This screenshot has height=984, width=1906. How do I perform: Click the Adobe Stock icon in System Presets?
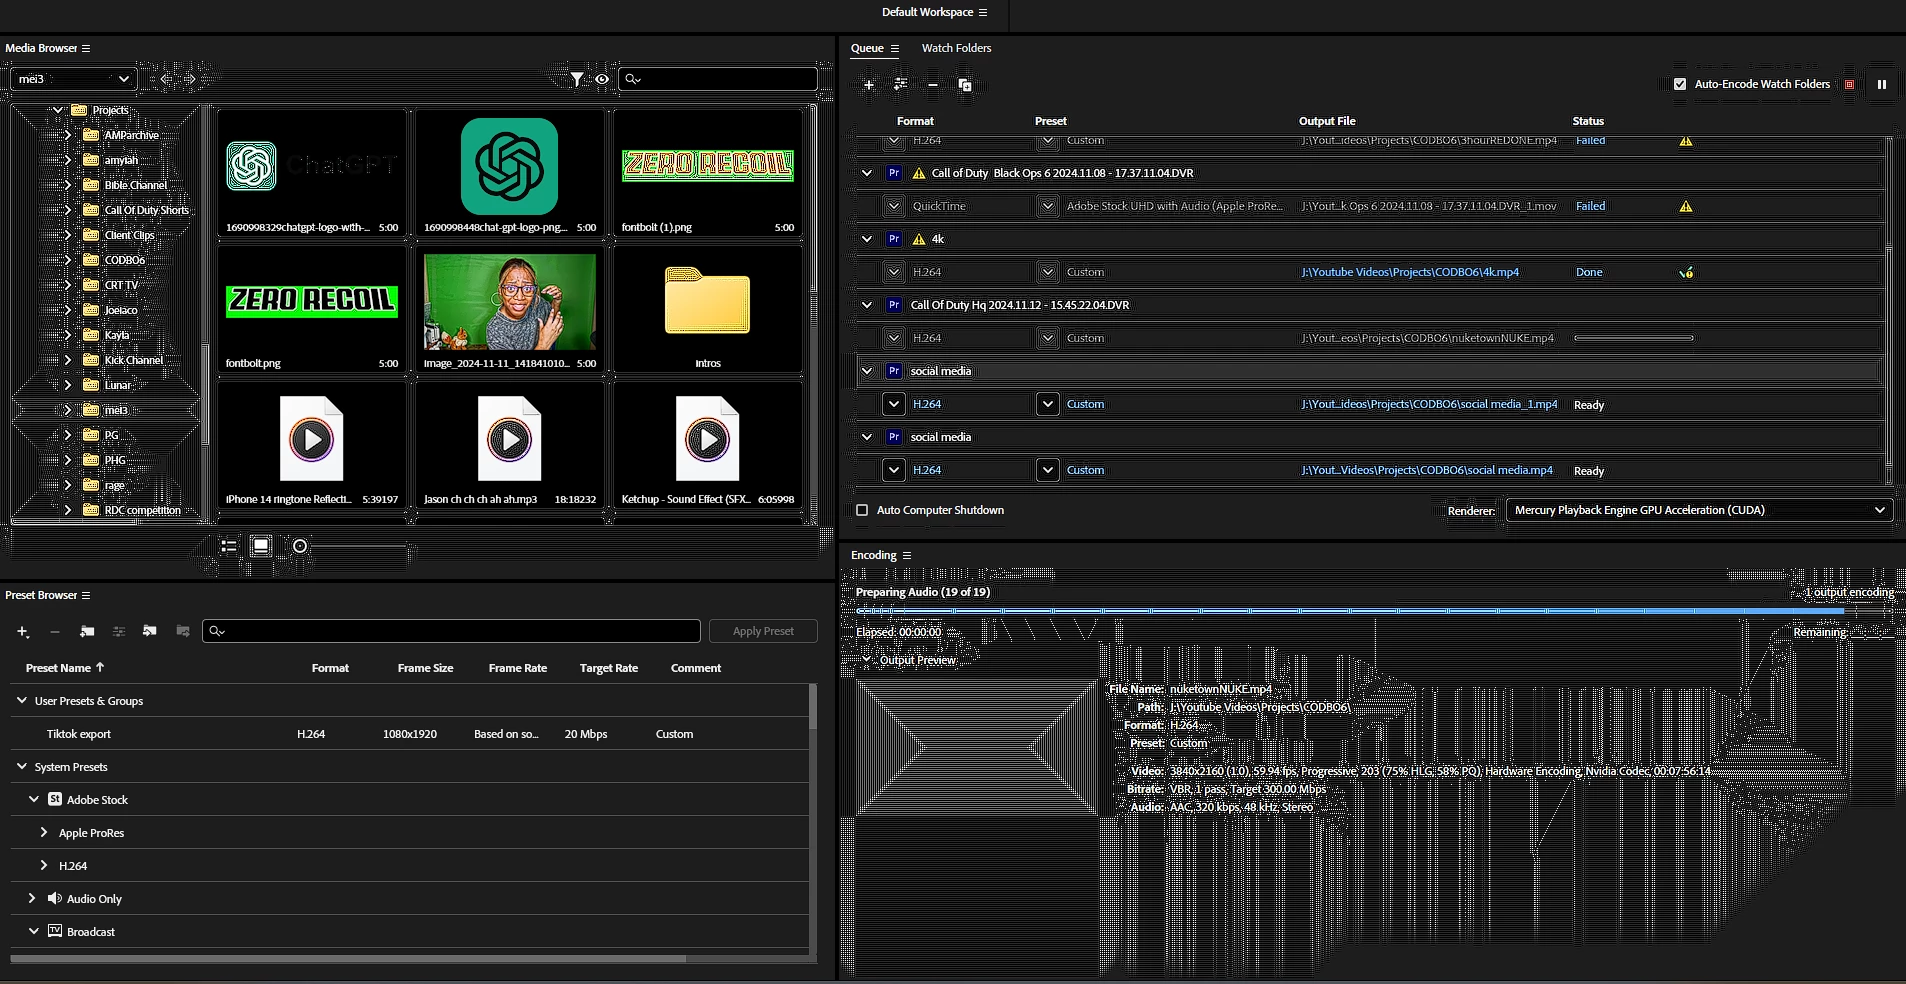55,799
